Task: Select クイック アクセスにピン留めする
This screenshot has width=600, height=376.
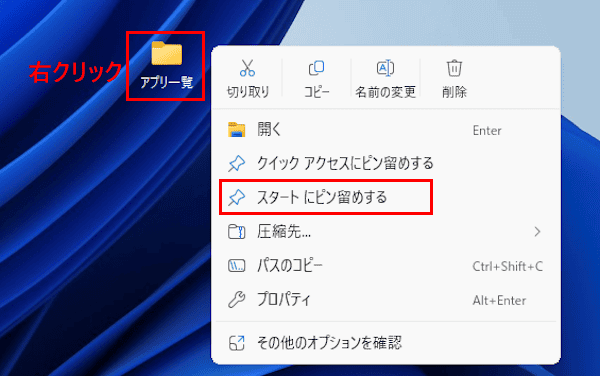Action: (x=386, y=163)
